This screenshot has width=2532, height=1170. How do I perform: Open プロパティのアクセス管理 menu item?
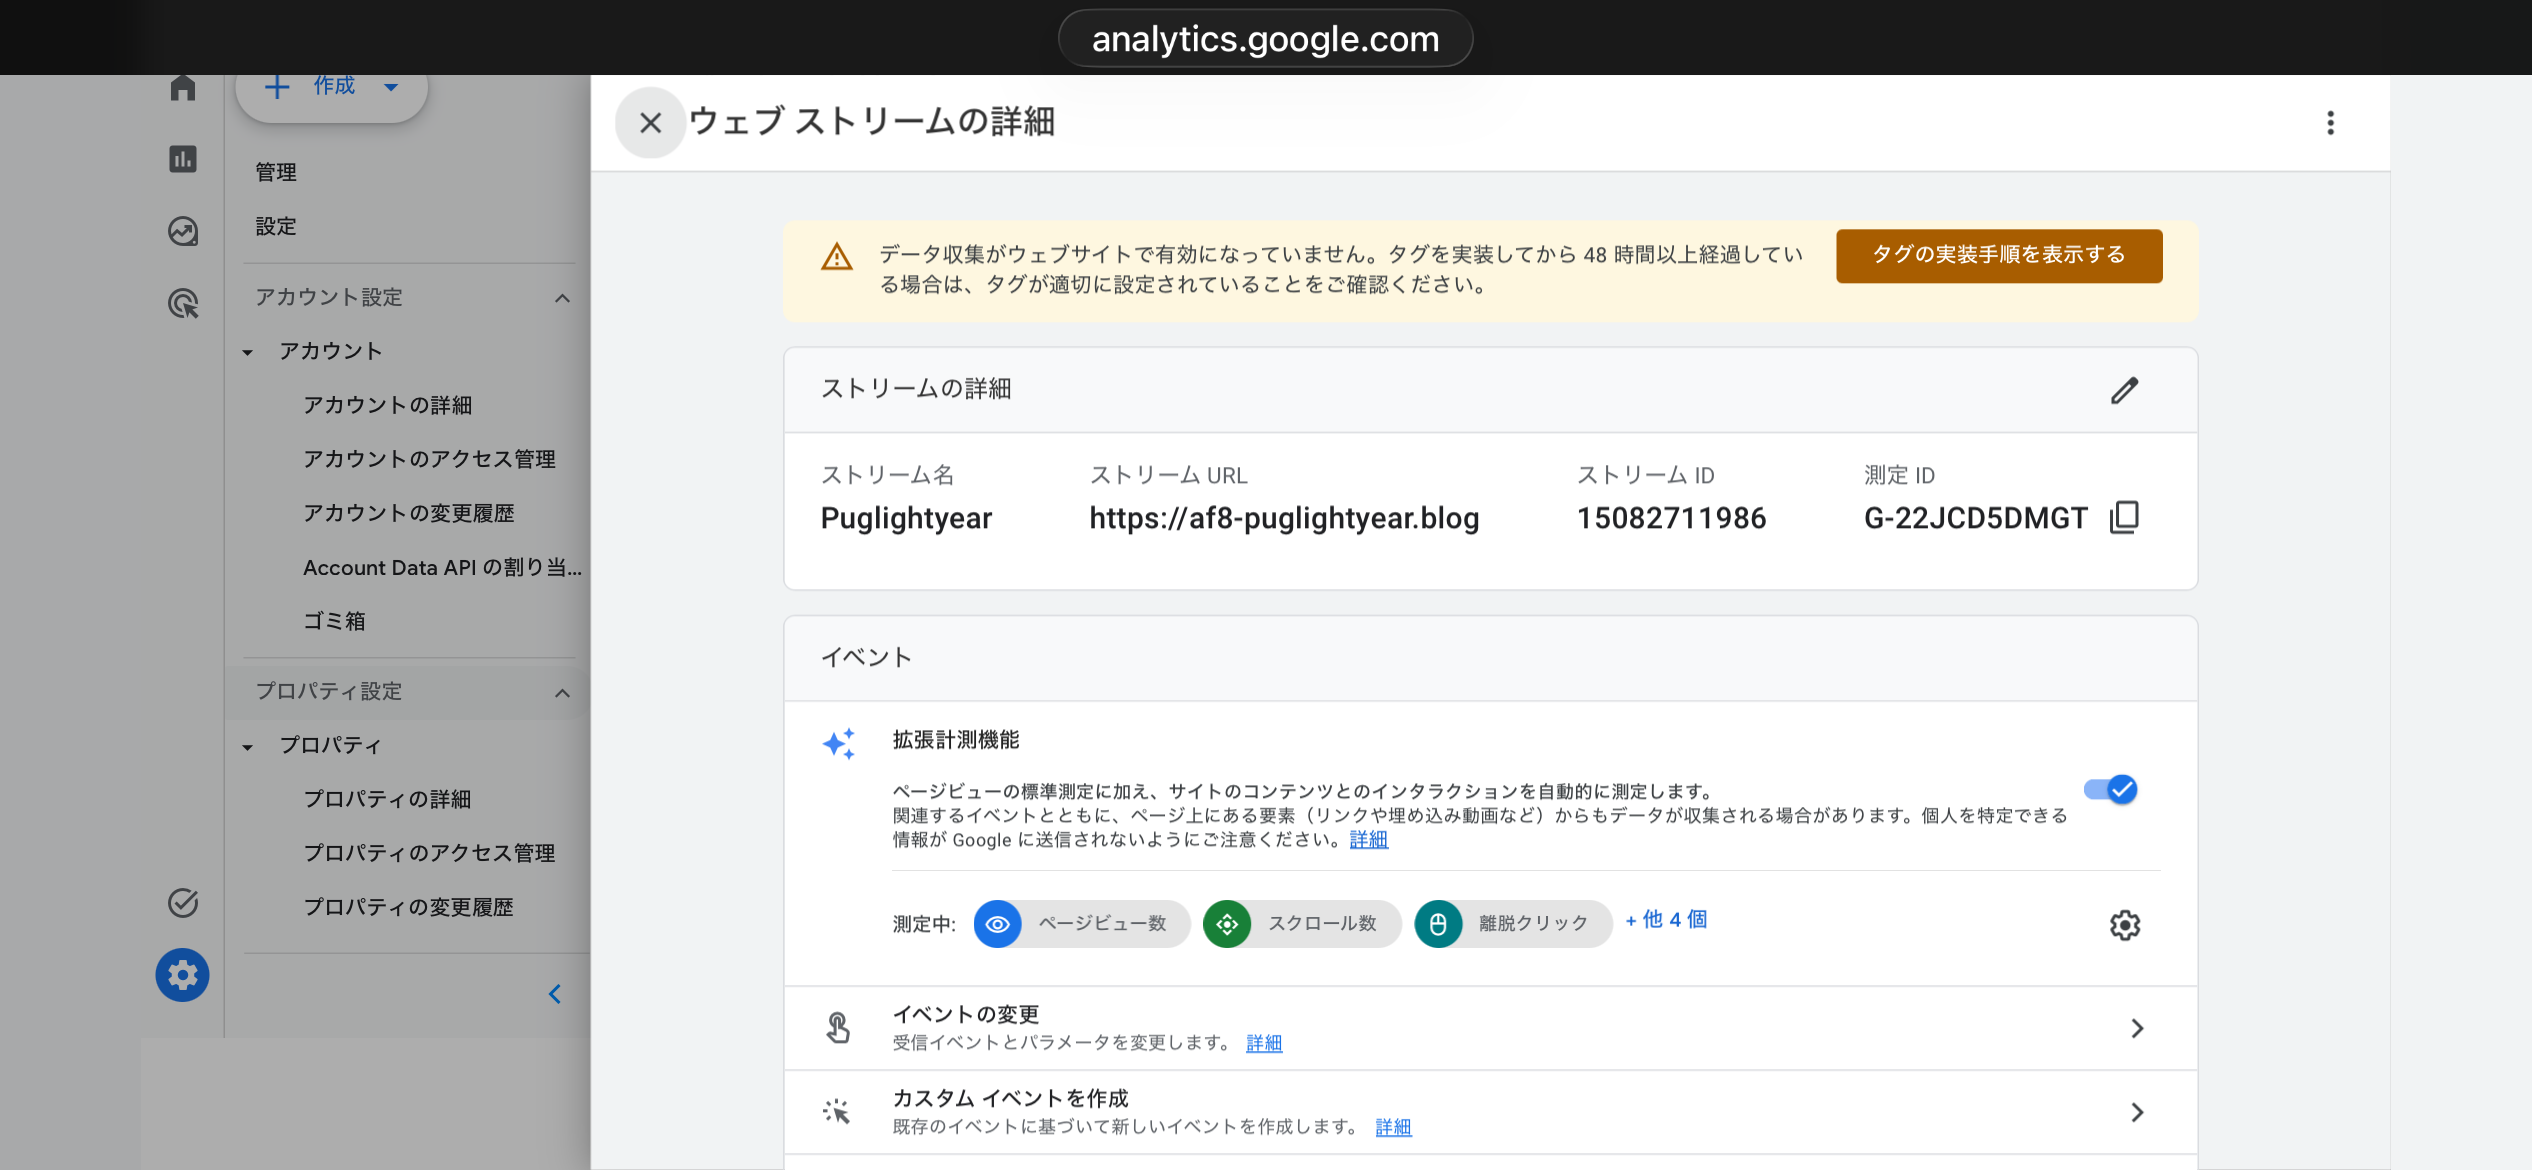(429, 853)
